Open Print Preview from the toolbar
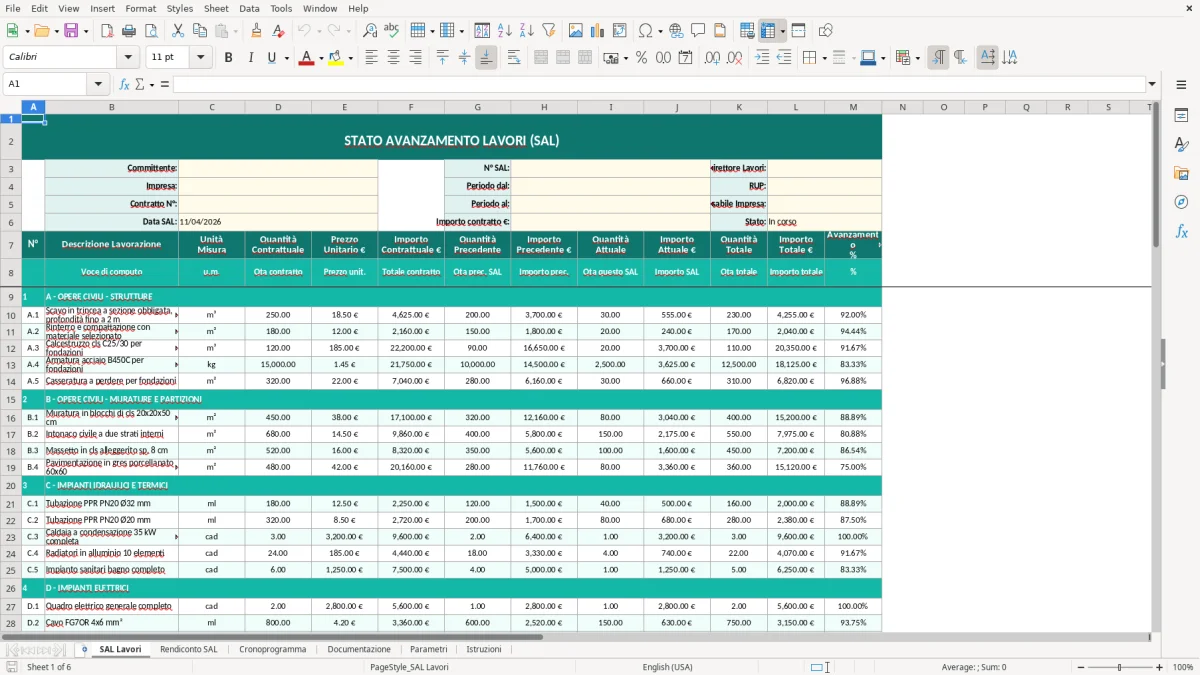Viewport: 1200px width, 675px height. [150, 31]
